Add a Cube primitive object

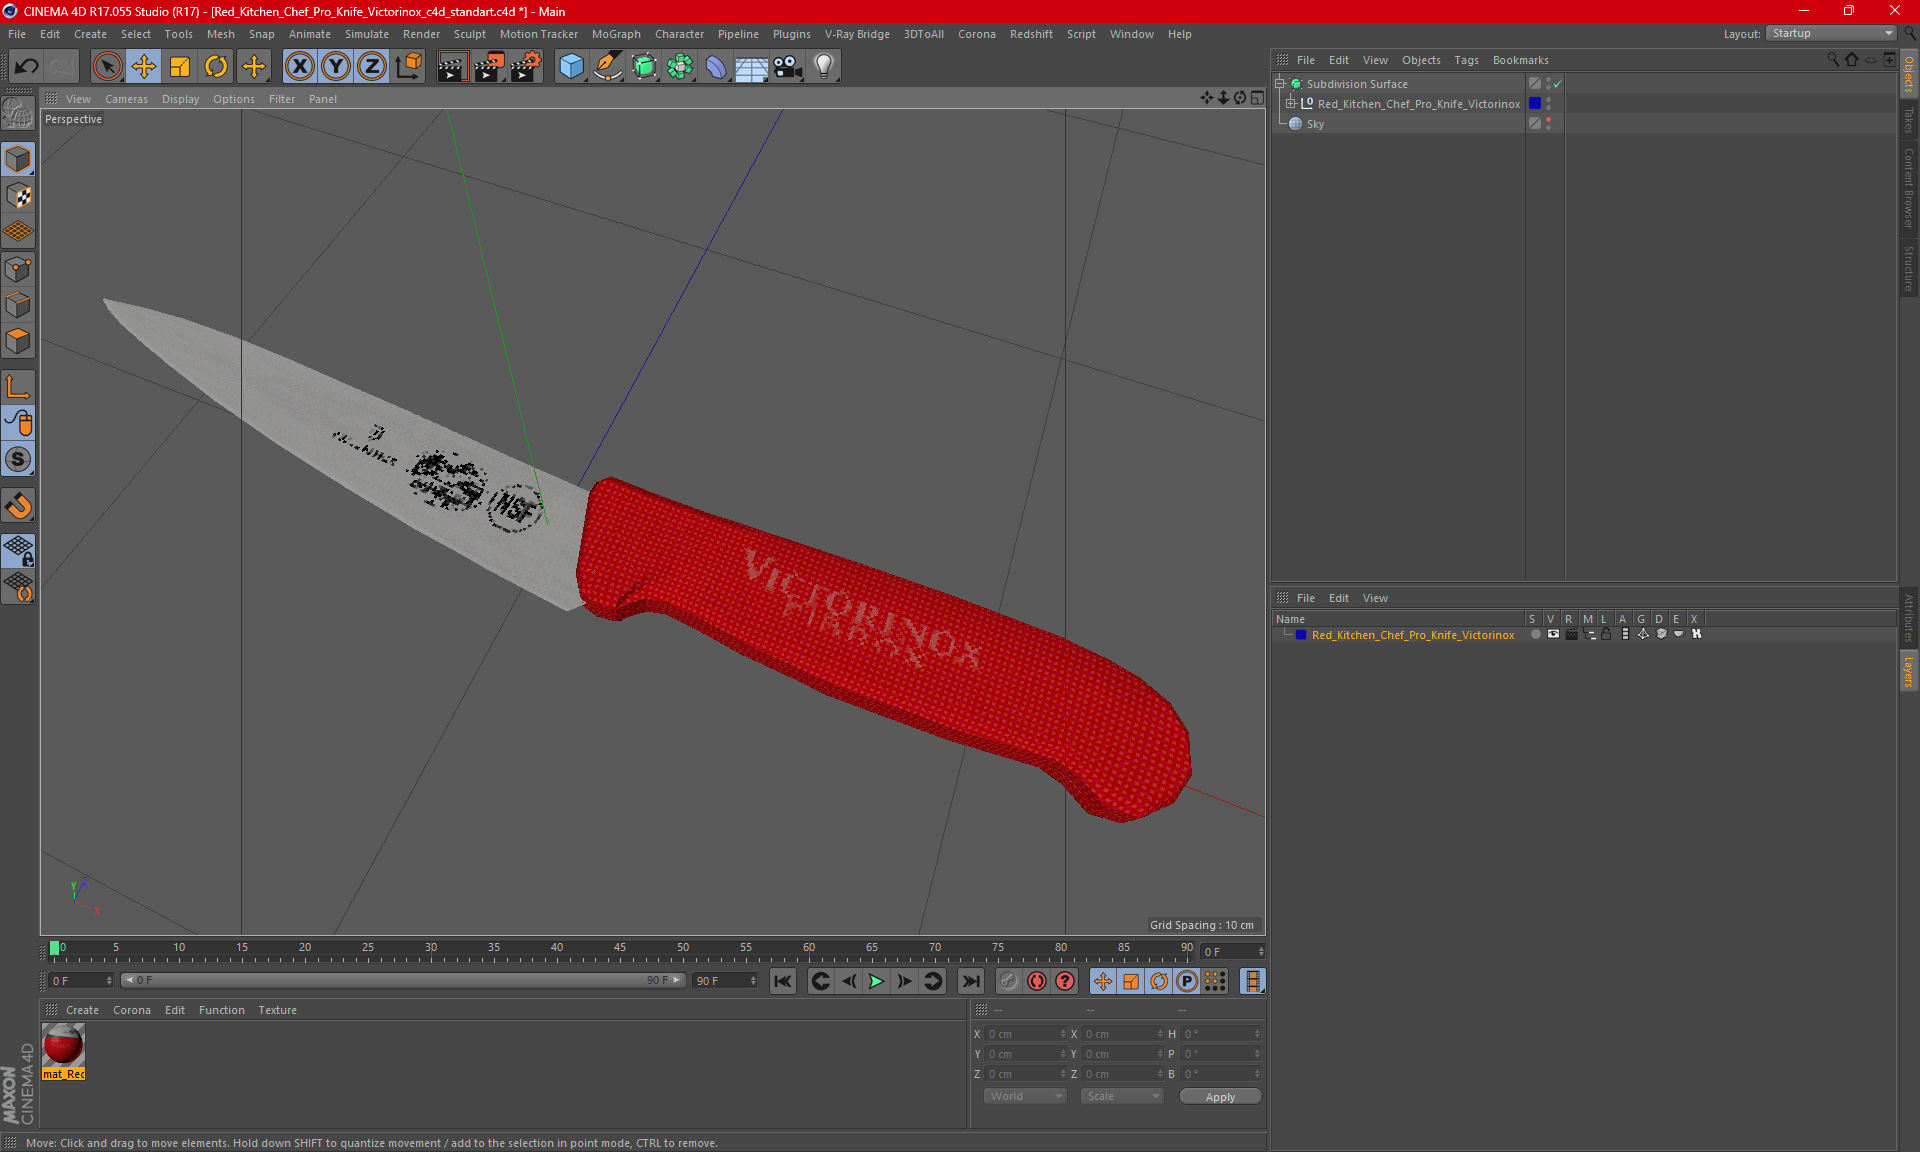pyautogui.click(x=571, y=67)
